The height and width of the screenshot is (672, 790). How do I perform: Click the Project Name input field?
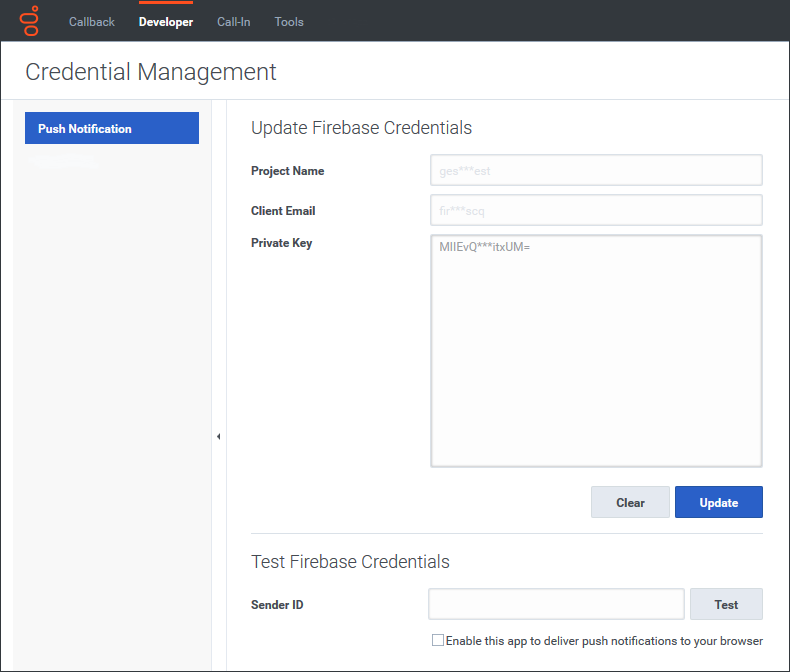click(596, 171)
